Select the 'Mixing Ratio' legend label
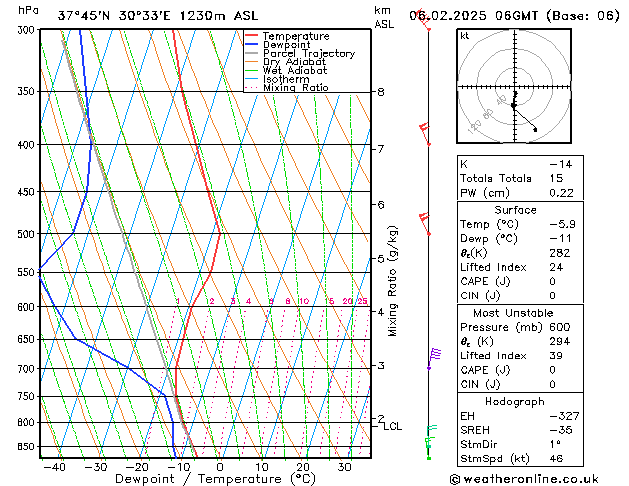Image resolution: width=629 pixels, height=486 pixels. (x=296, y=87)
